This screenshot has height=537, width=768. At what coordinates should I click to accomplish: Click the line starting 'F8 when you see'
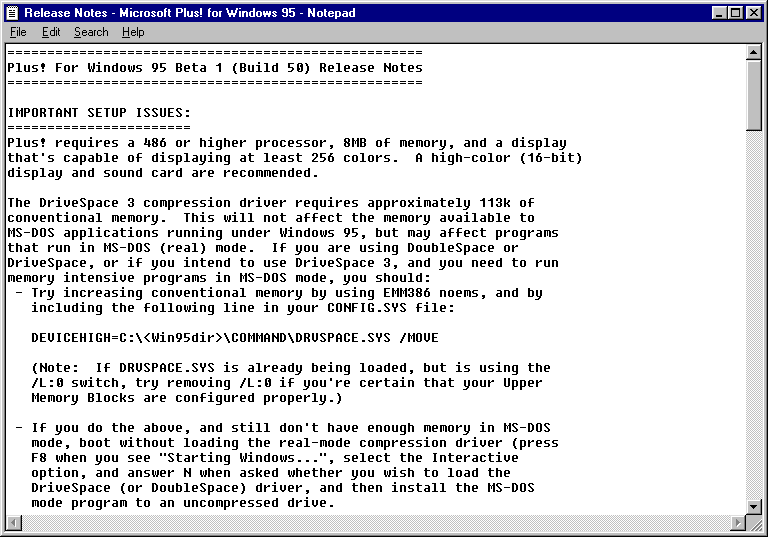tap(275, 458)
